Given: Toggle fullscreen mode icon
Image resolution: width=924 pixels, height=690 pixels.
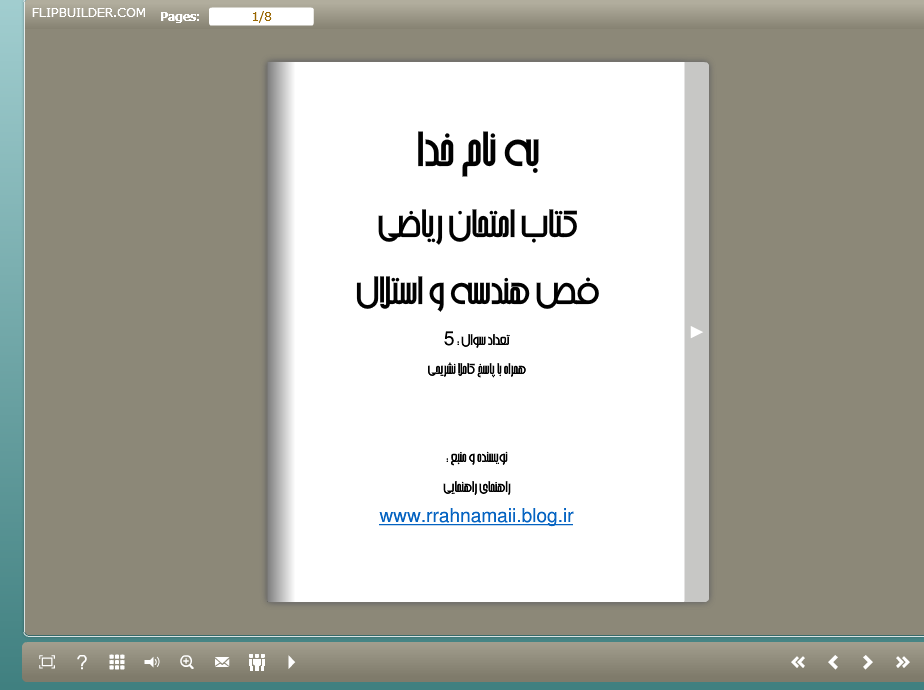Looking at the screenshot, I should [x=47, y=662].
